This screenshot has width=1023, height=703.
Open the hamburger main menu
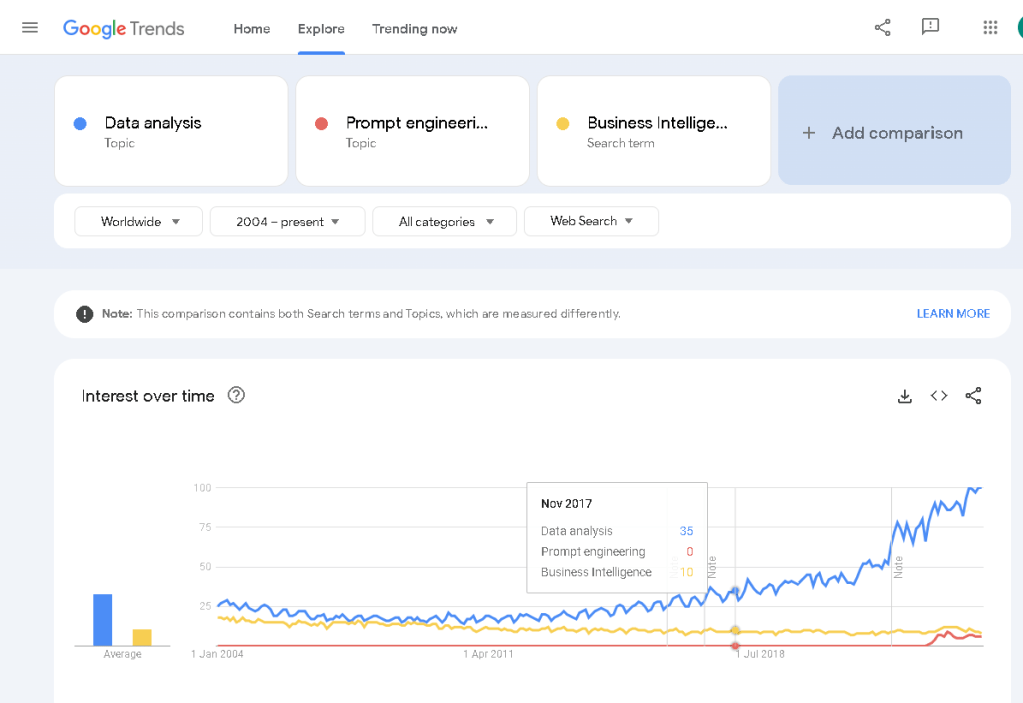tap(30, 28)
